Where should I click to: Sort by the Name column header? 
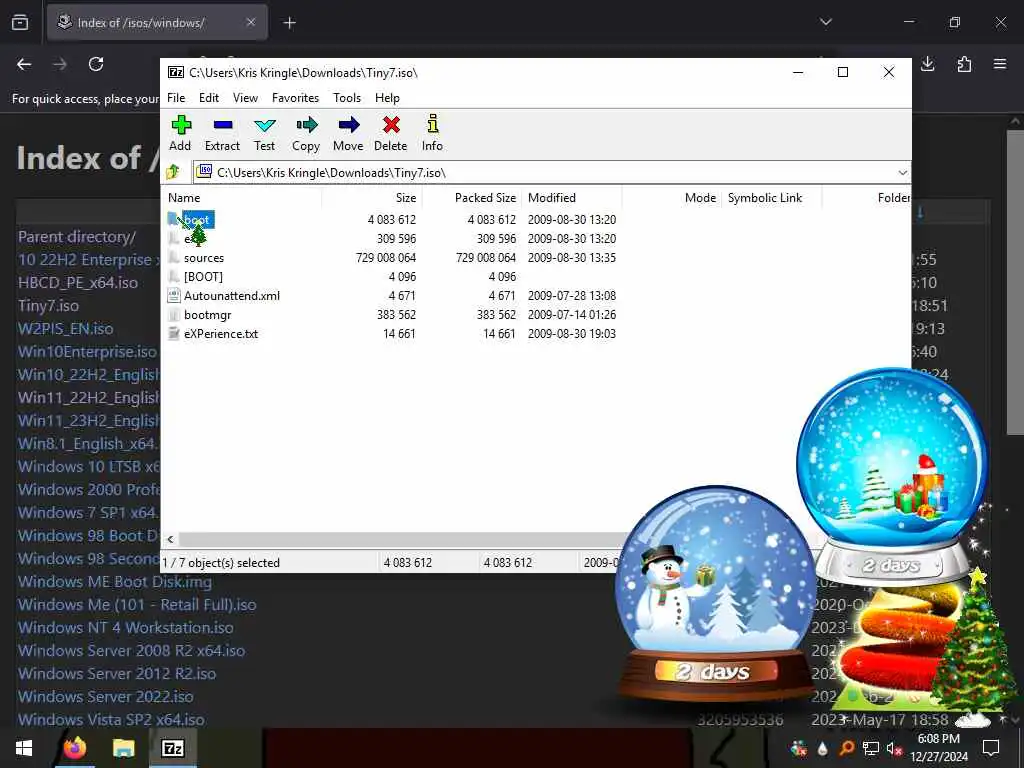click(242, 197)
